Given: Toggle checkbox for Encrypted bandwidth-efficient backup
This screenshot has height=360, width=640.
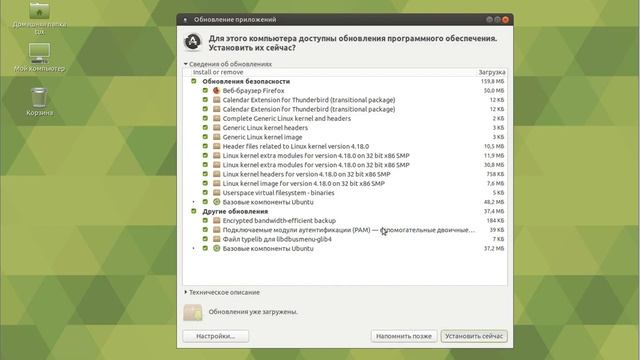Looking at the screenshot, I should [x=205, y=220].
